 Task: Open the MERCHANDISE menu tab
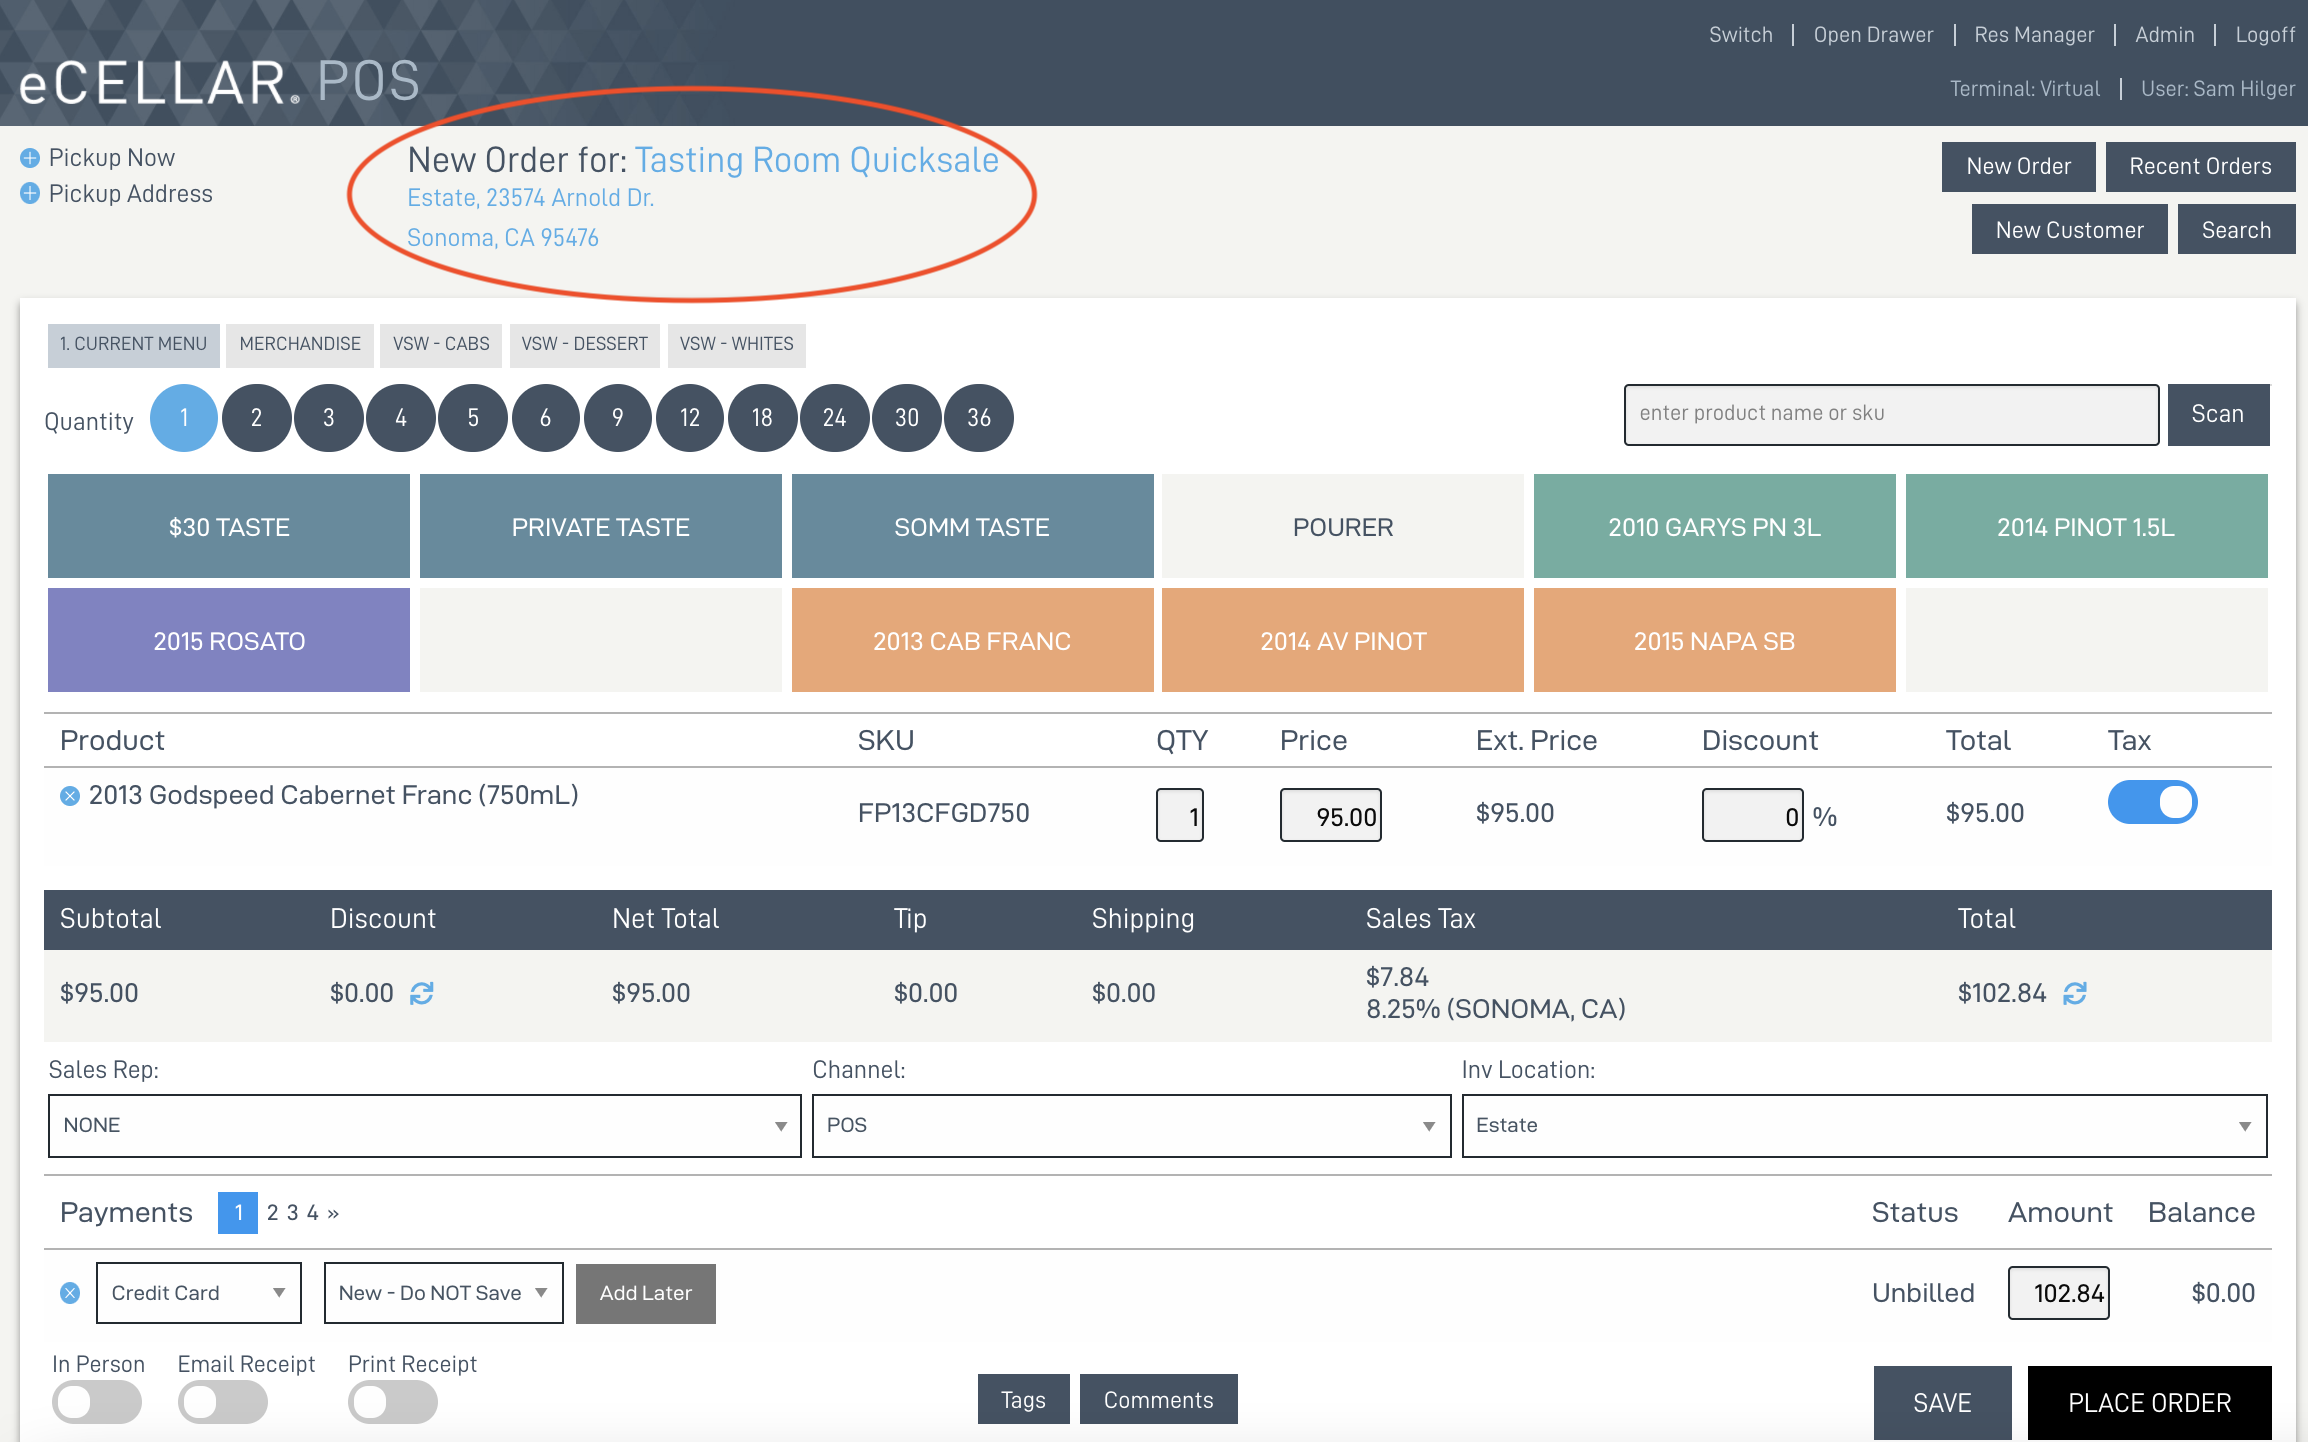300,344
